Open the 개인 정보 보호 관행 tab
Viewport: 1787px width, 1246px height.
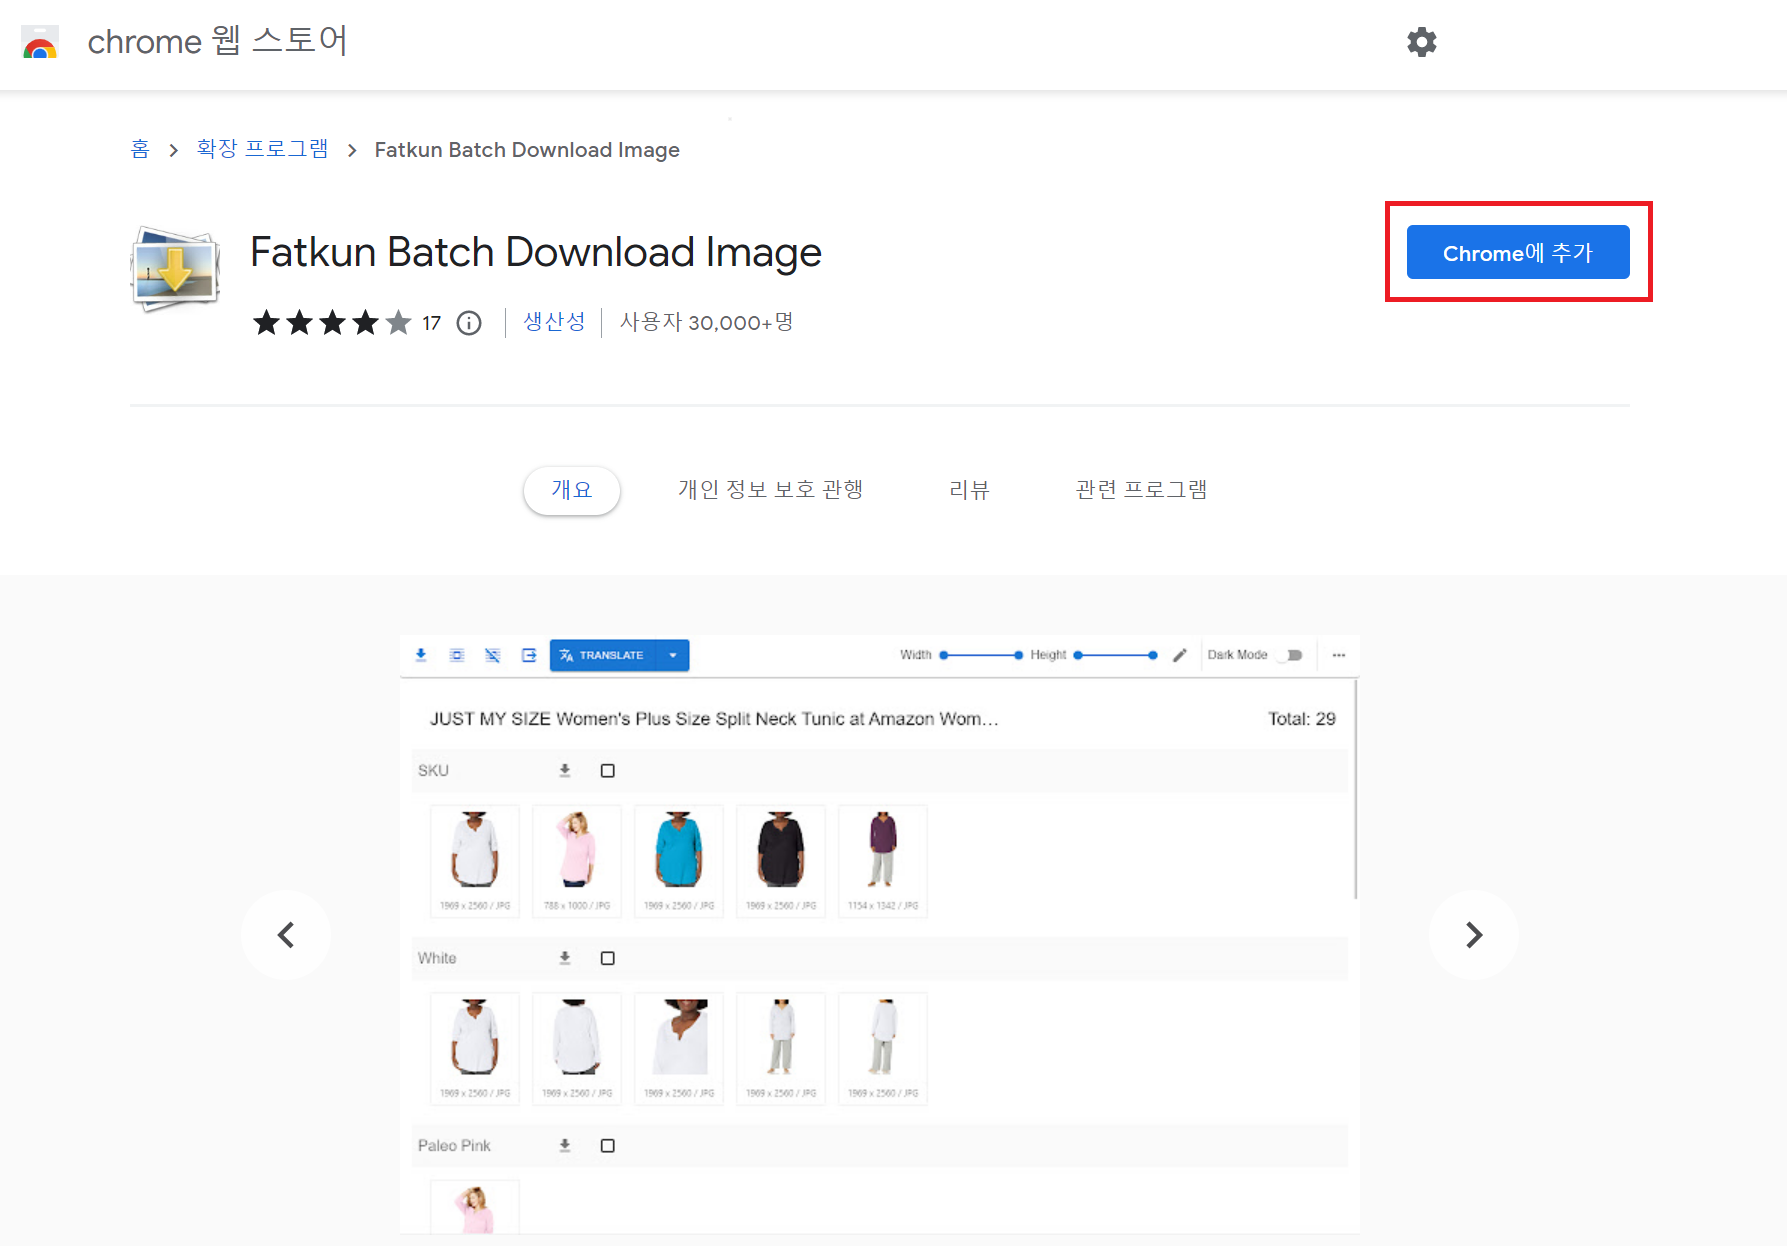click(771, 490)
